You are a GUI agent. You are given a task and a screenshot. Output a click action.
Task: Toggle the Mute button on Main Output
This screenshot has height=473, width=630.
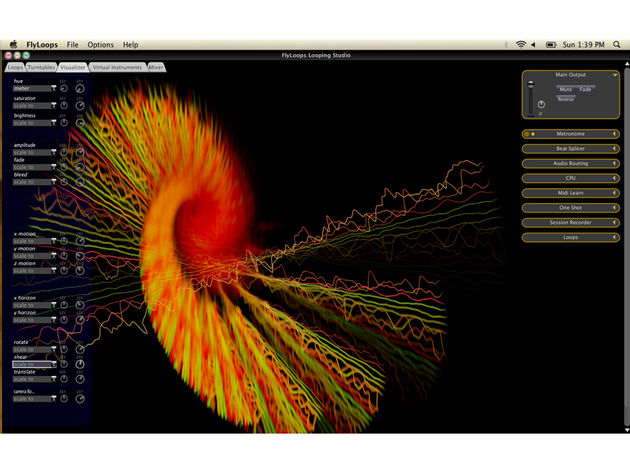pyautogui.click(x=565, y=89)
